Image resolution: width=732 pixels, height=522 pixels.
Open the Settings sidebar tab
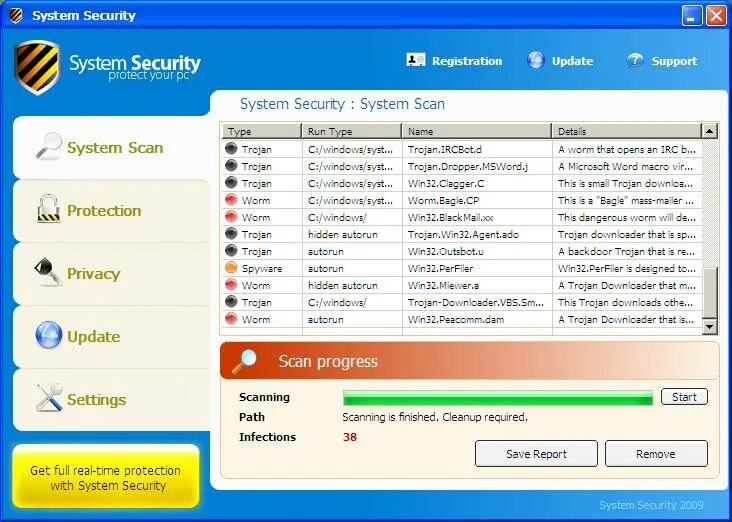pos(112,400)
